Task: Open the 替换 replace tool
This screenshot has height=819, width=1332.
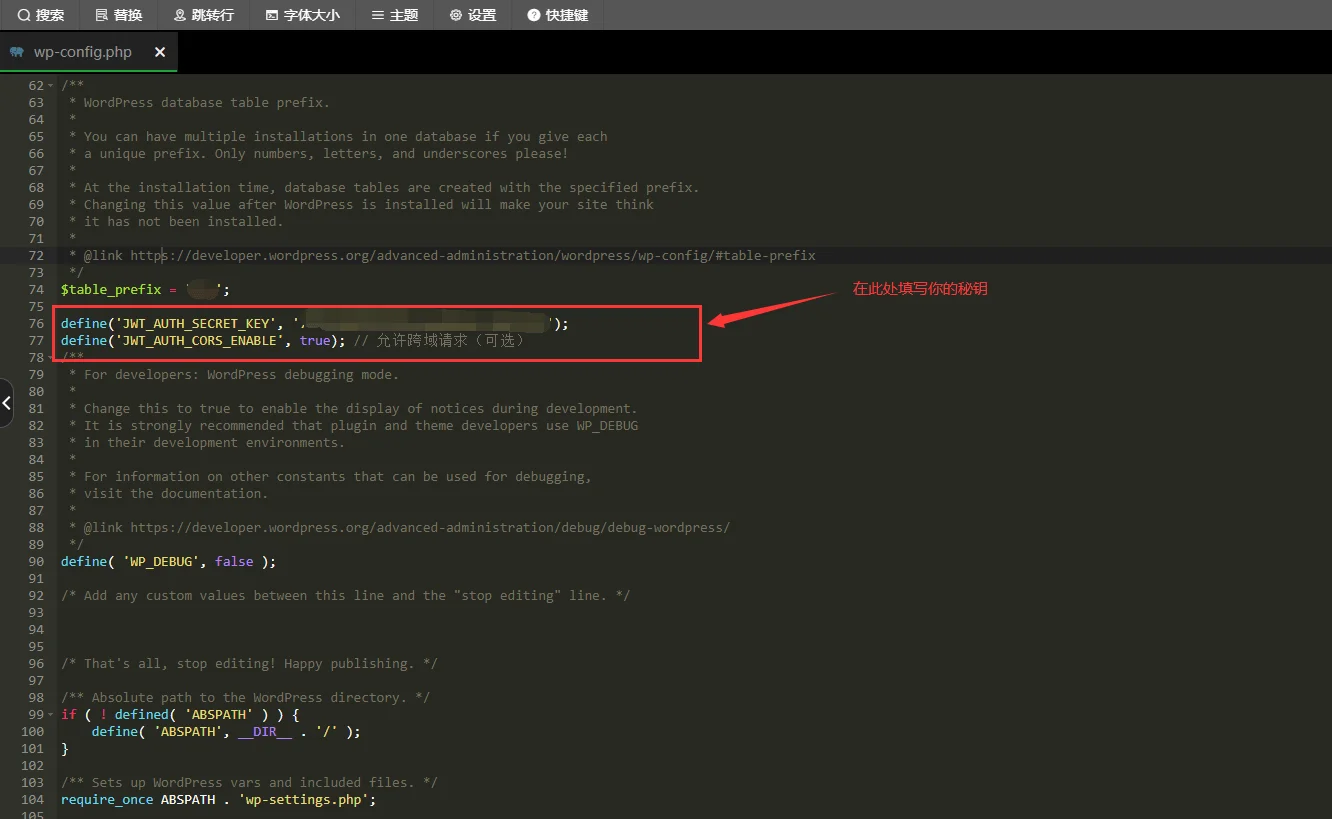Action: tap(119, 15)
